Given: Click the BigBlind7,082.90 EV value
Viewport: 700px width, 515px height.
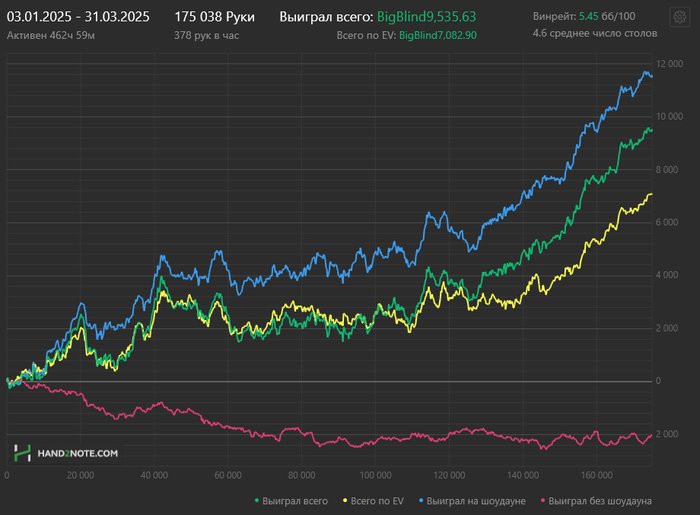Looking at the screenshot, I should pos(437,35).
